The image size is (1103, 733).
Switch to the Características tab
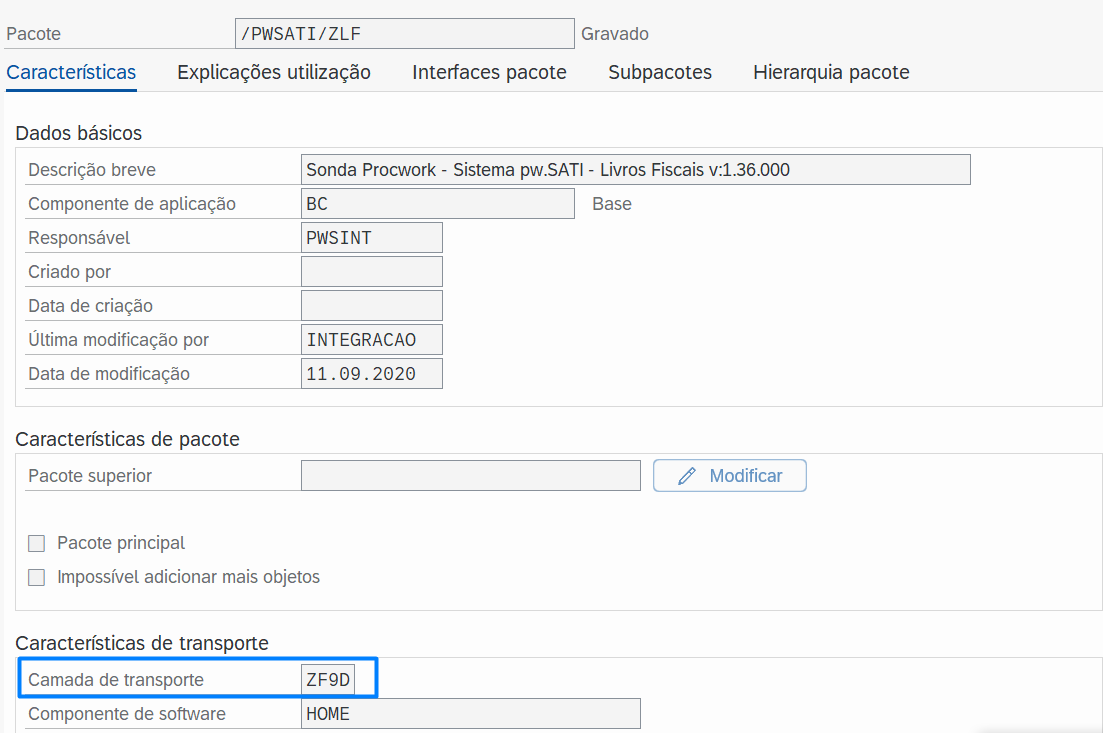71,72
